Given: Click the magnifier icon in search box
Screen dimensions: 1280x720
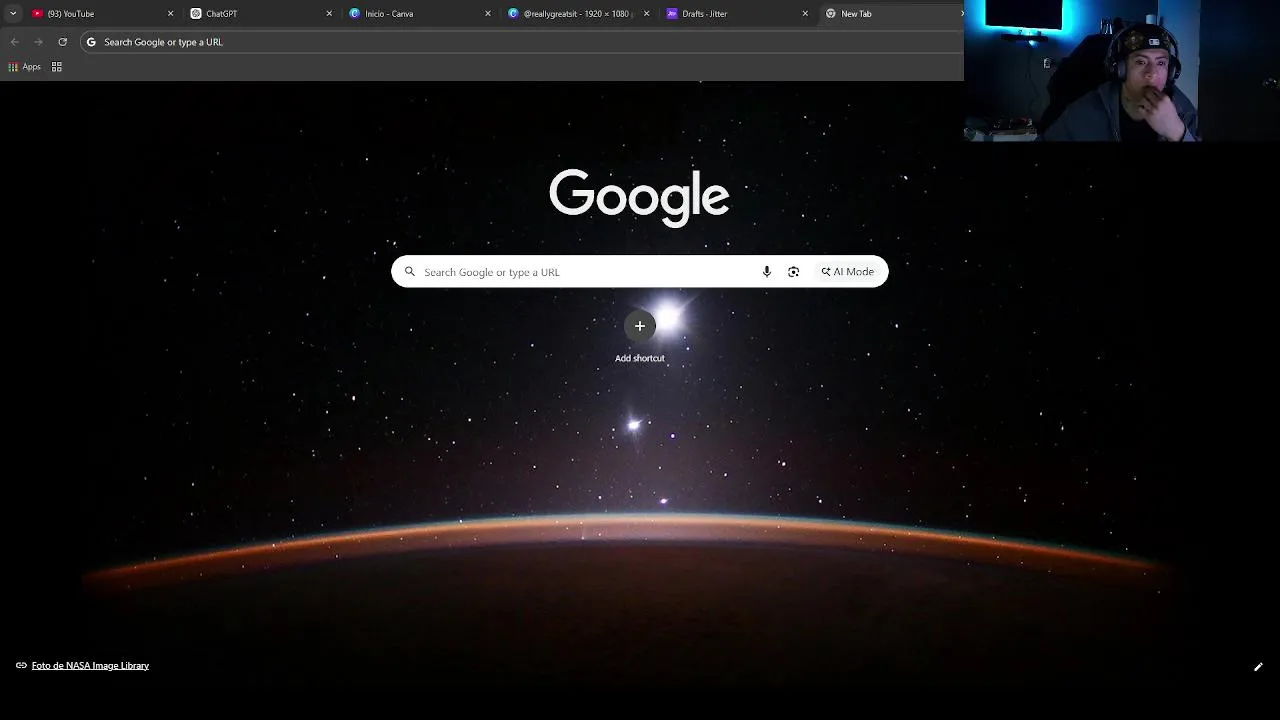Looking at the screenshot, I should tap(409, 272).
